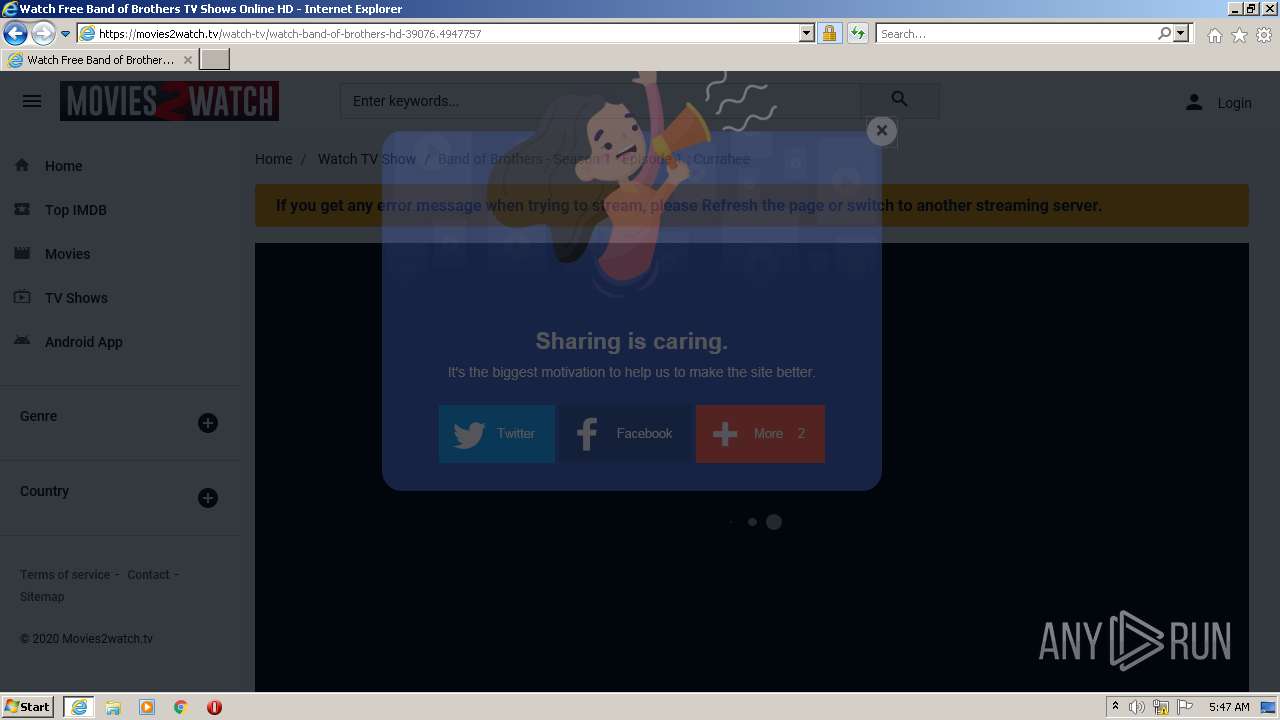Image resolution: width=1280 pixels, height=720 pixels.
Task: Open Terms of service link
Action: 65,575
